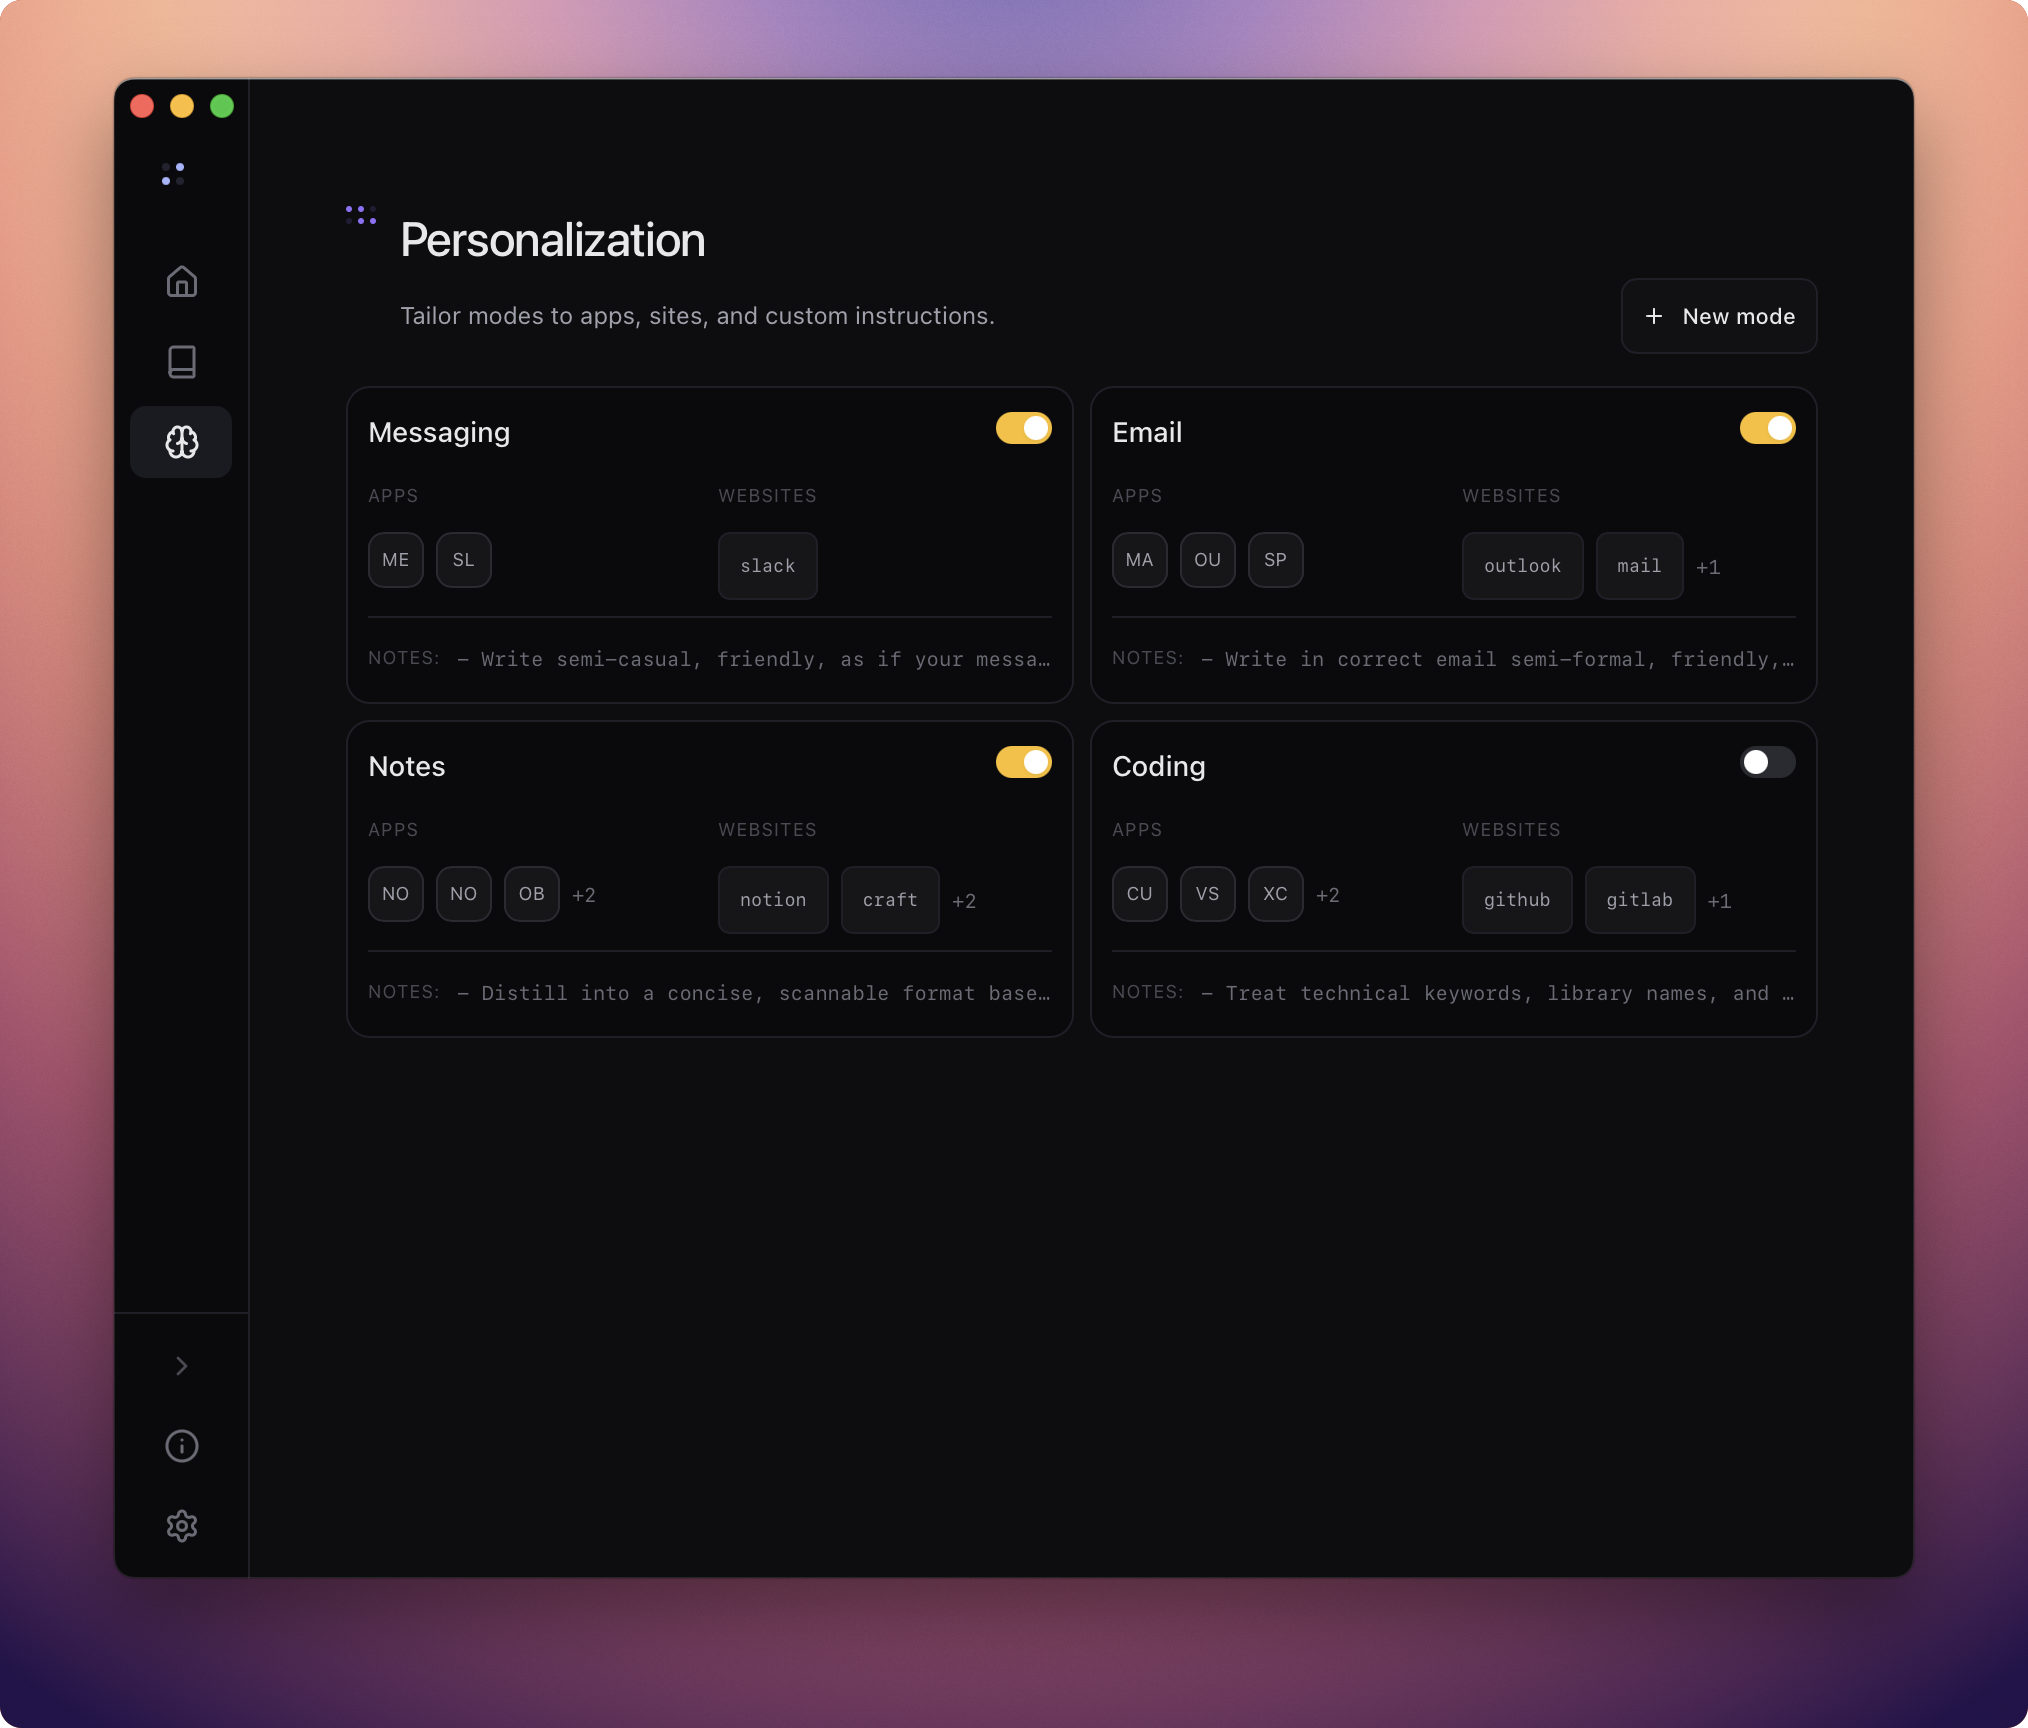Click the info circle icon
2028x1728 pixels.
[181, 1446]
